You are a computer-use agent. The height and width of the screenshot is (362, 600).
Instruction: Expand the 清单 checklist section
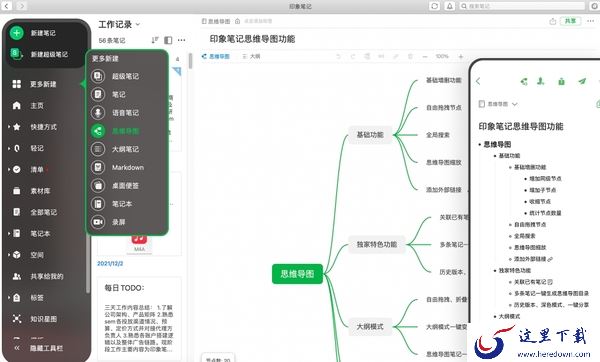(9, 169)
